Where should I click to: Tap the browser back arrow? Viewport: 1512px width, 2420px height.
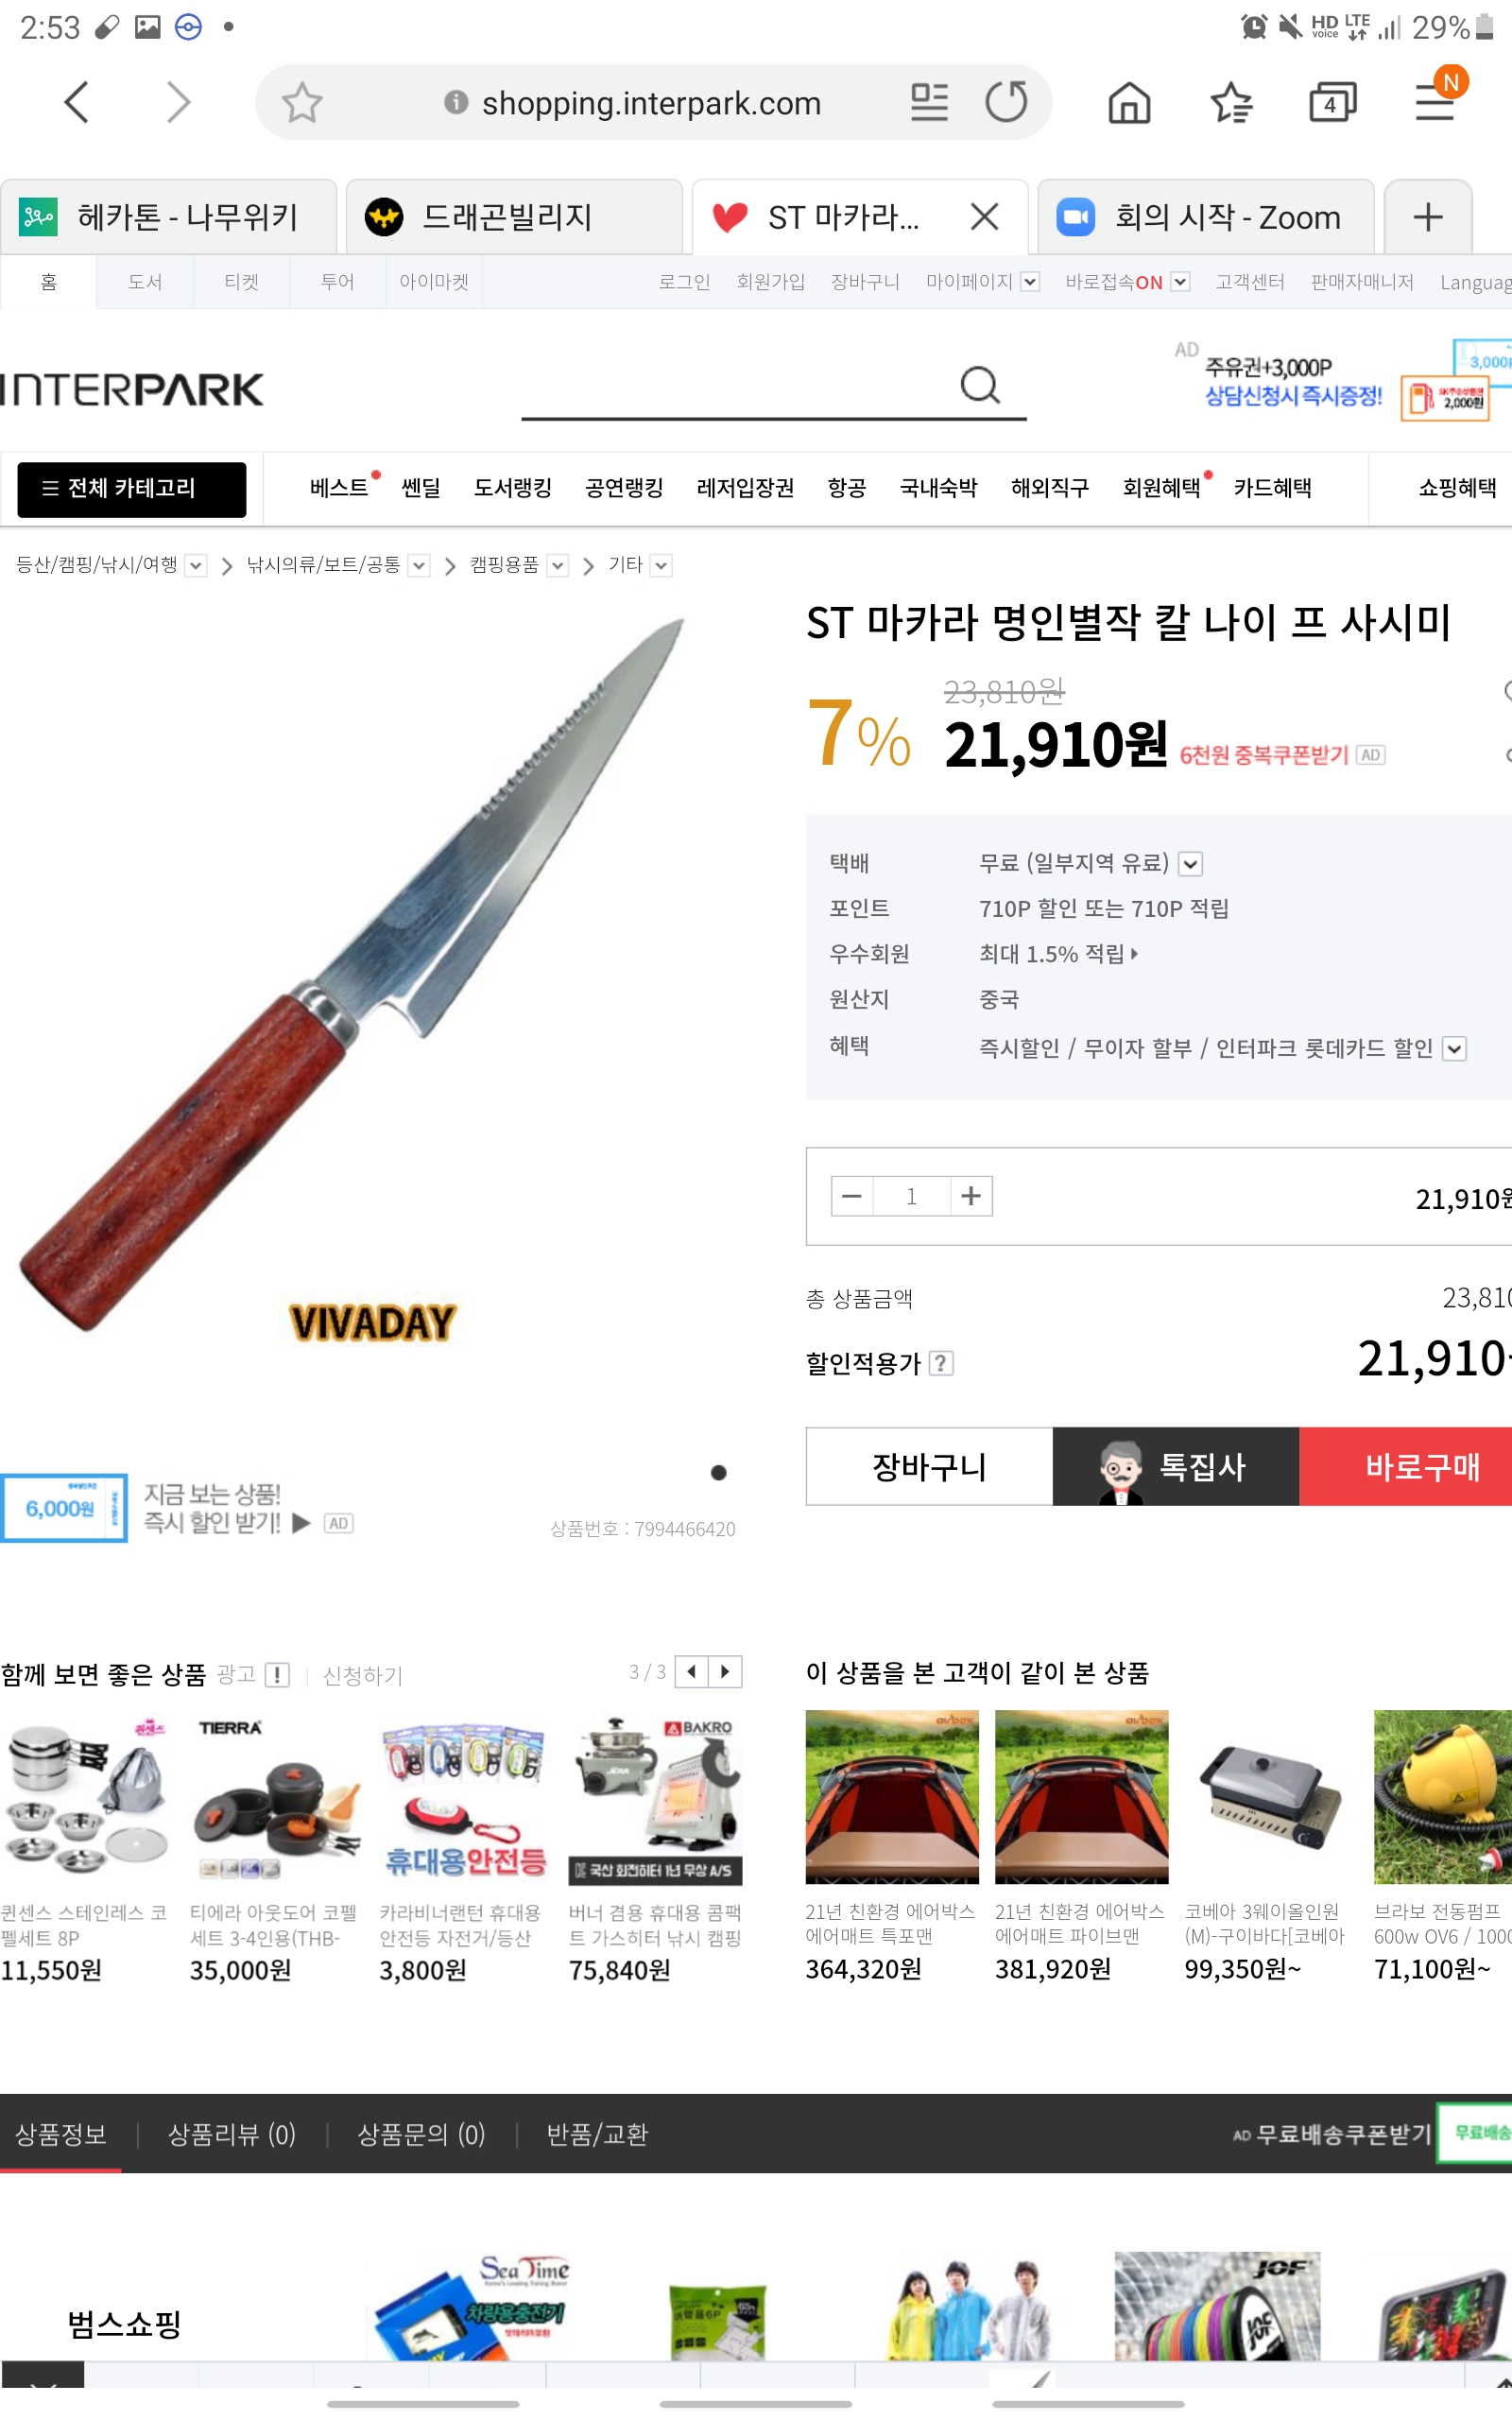pos(77,102)
